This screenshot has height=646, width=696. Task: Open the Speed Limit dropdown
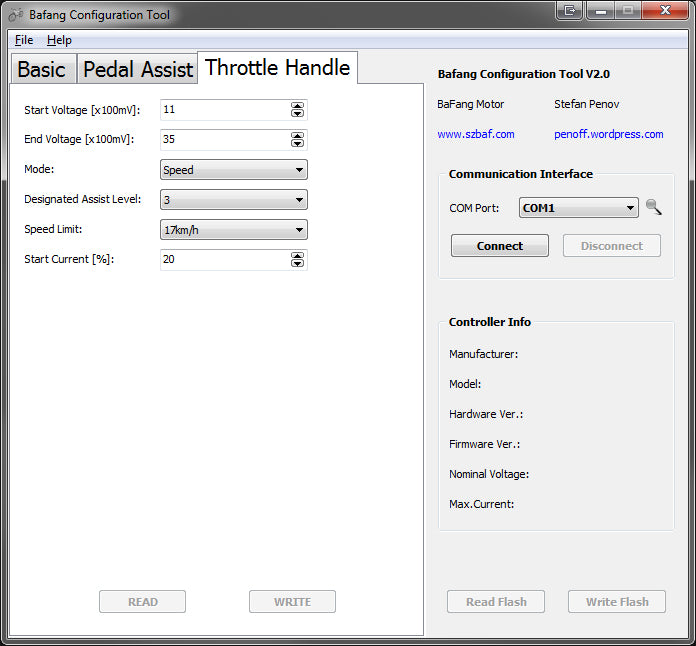point(233,230)
